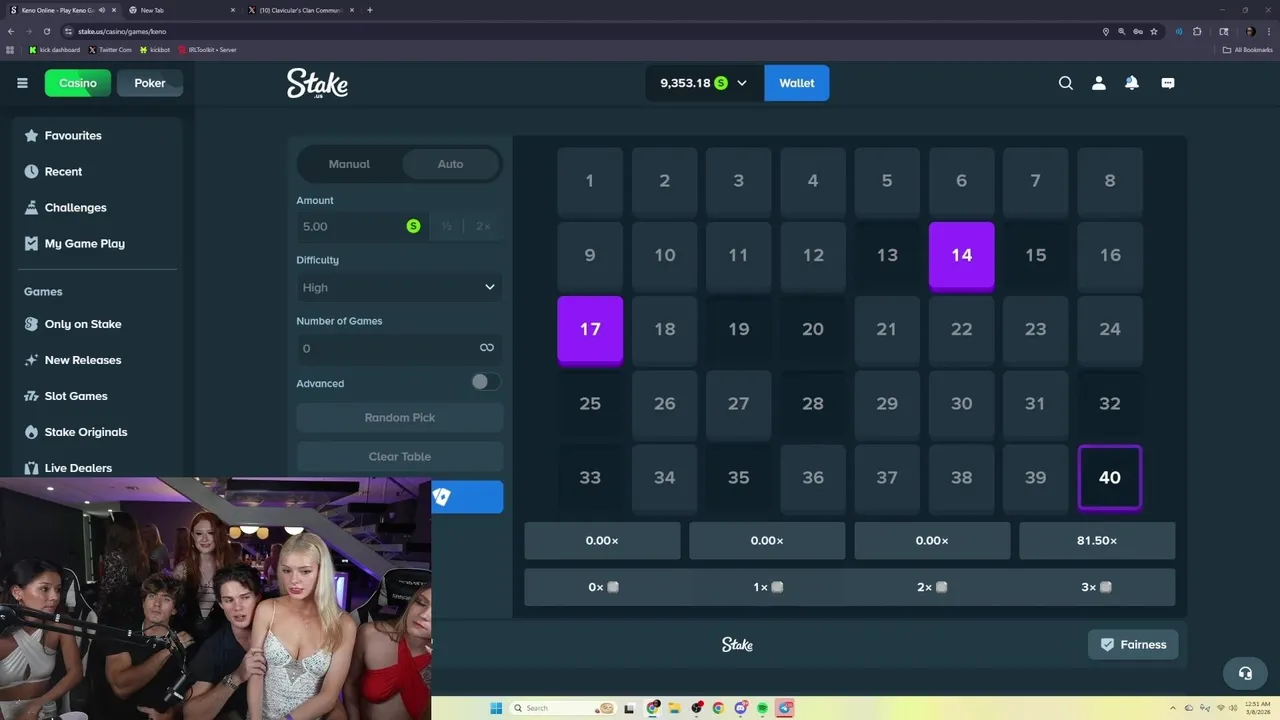Click the search magnifier icon in Stake header
The image size is (1280, 720).
(x=1066, y=83)
